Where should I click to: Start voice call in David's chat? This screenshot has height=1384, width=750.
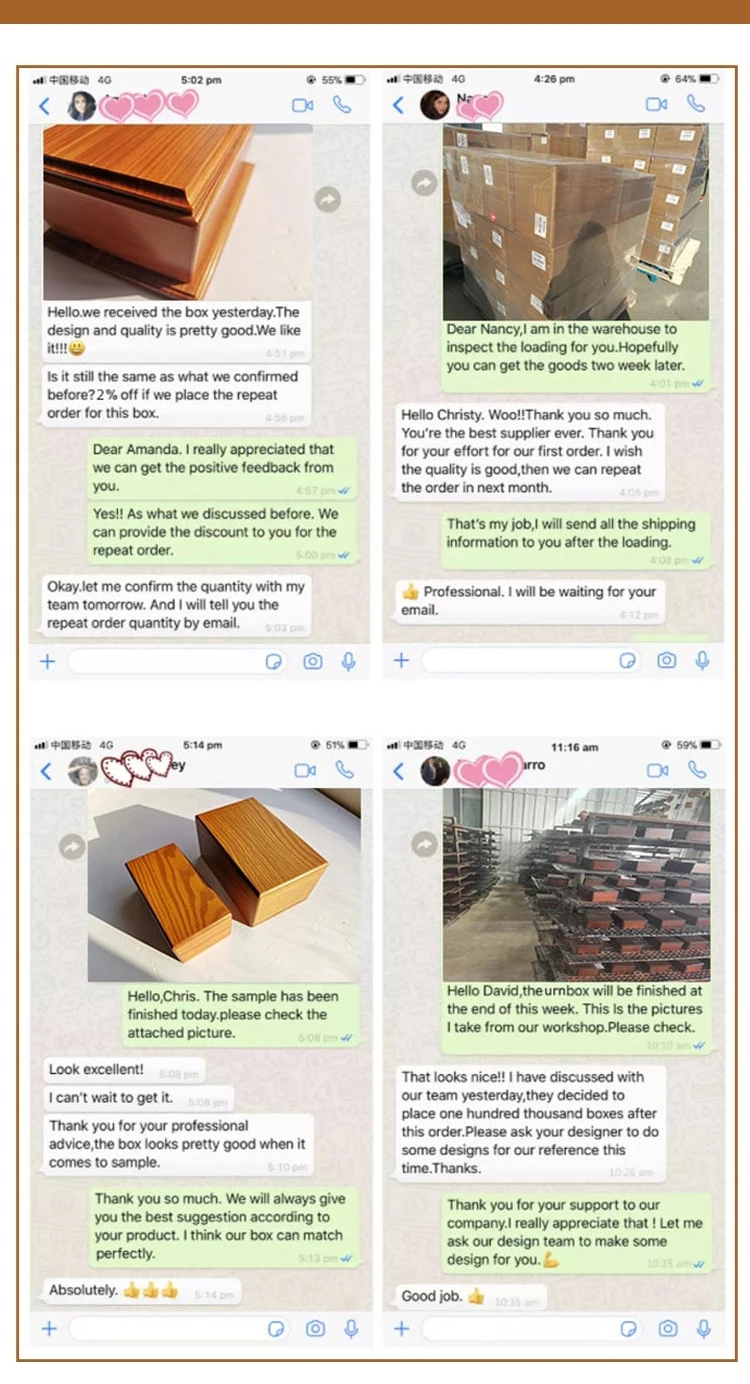click(x=697, y=770)
